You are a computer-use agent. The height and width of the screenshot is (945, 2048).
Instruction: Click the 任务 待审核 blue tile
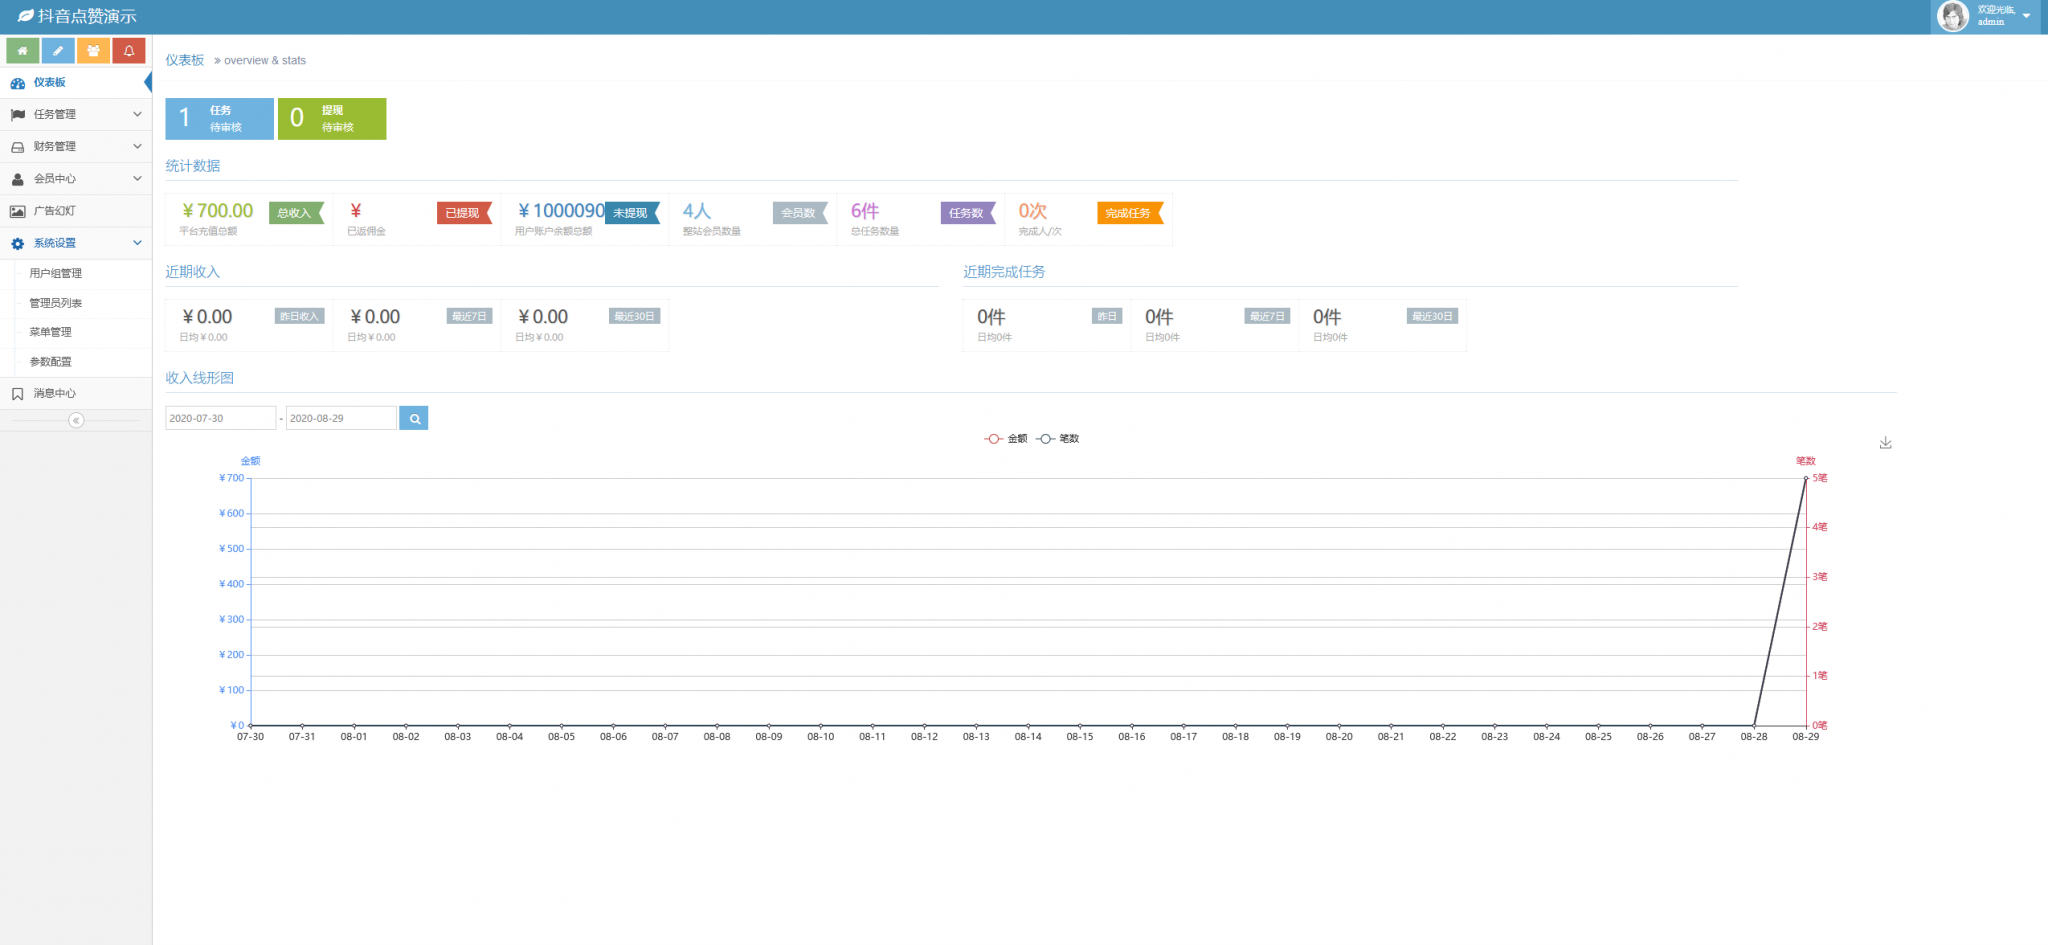[x=219, y=118]
